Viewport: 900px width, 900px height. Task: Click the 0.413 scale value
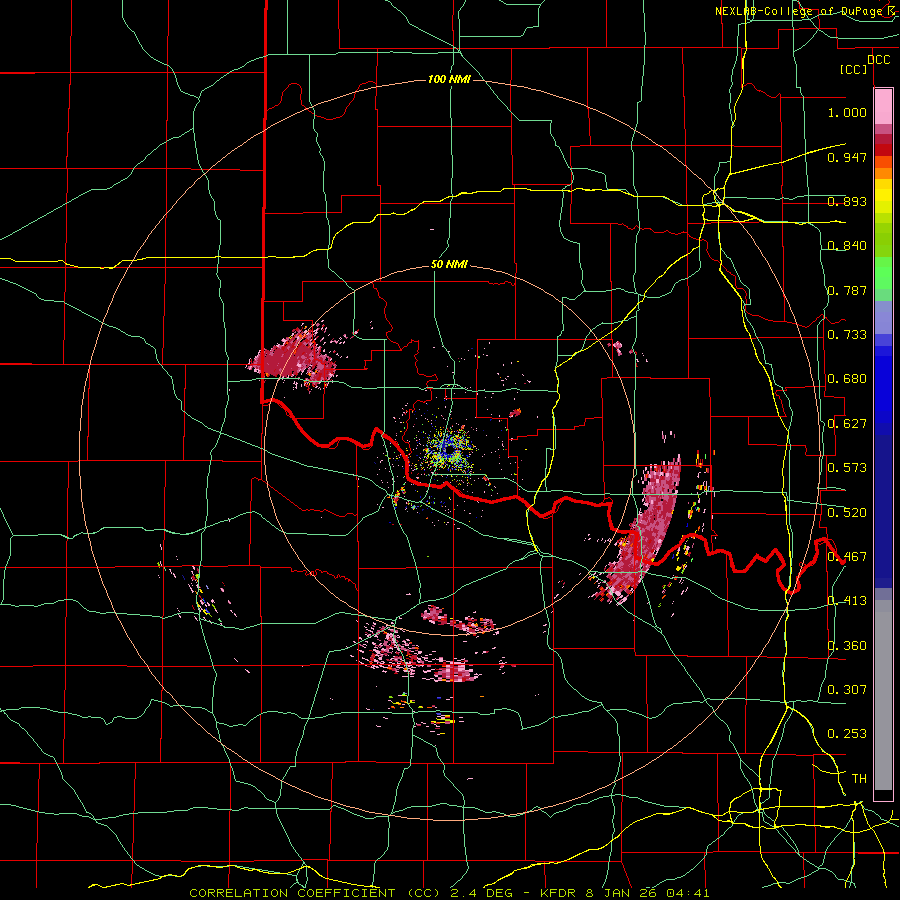[x=847, y=601]
